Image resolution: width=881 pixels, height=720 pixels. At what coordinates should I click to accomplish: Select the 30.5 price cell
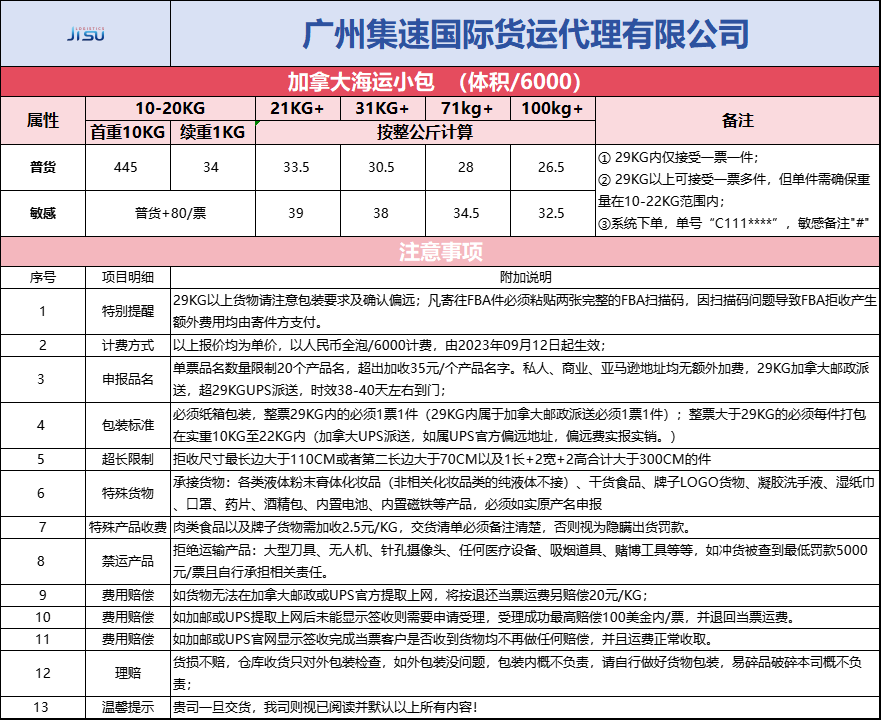(x=383, y=167)
